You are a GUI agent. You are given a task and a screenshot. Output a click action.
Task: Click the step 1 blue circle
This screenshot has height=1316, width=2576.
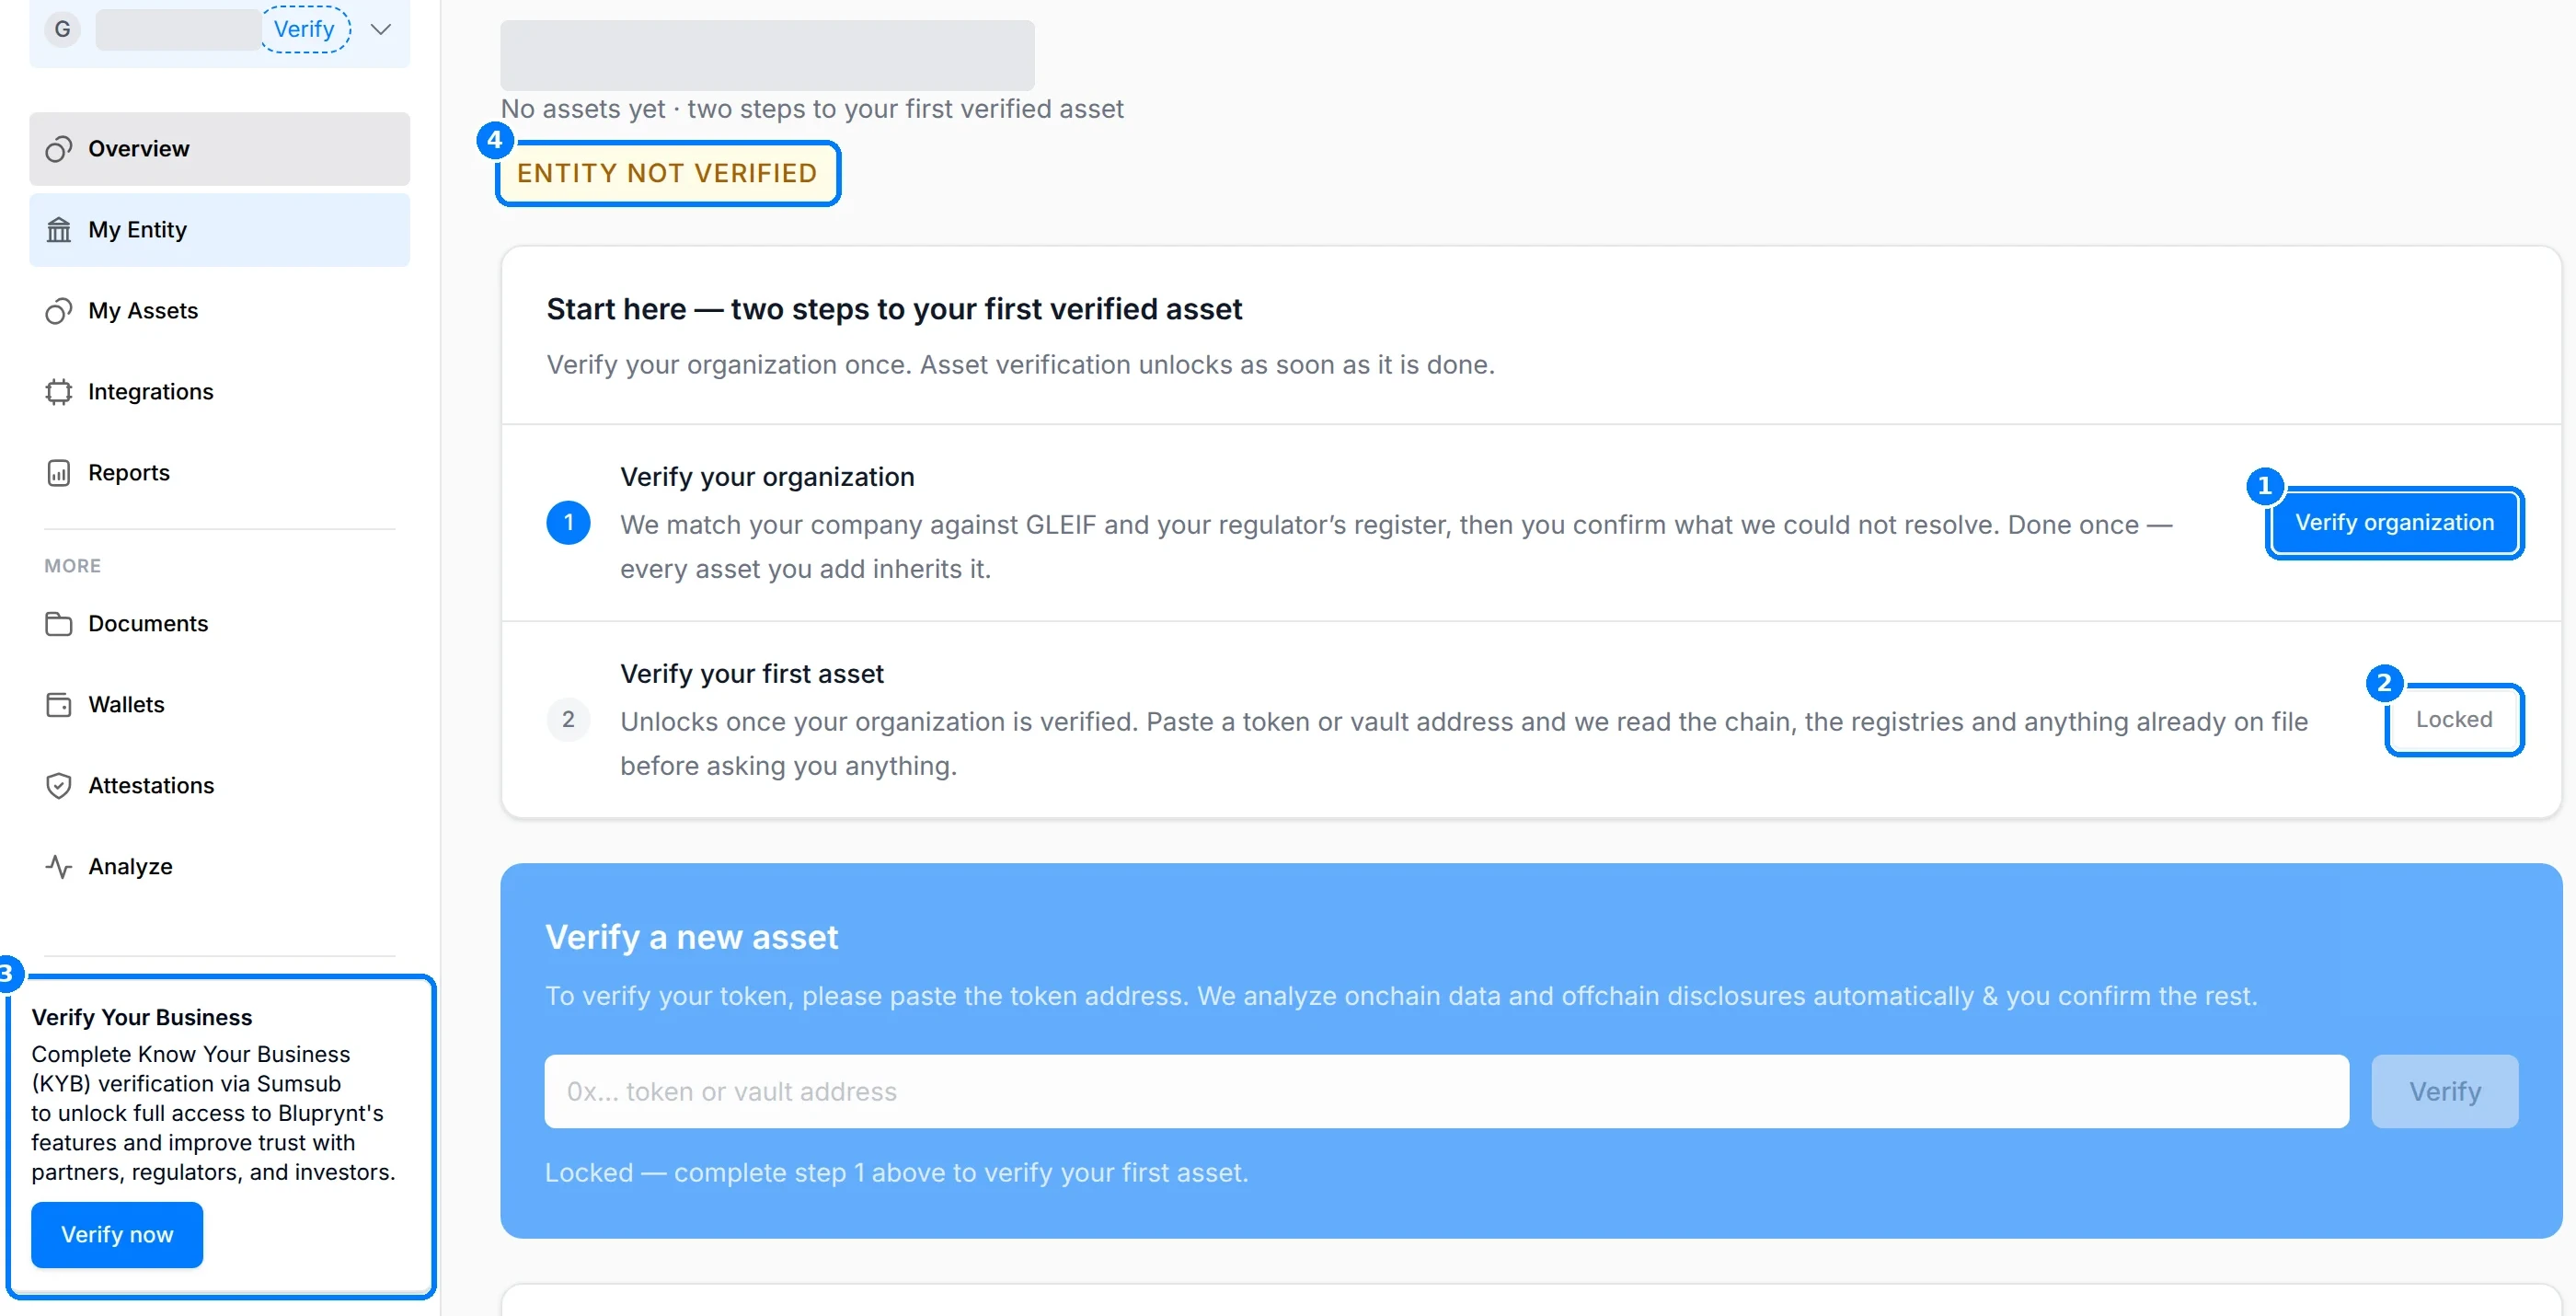click(568, 523)
